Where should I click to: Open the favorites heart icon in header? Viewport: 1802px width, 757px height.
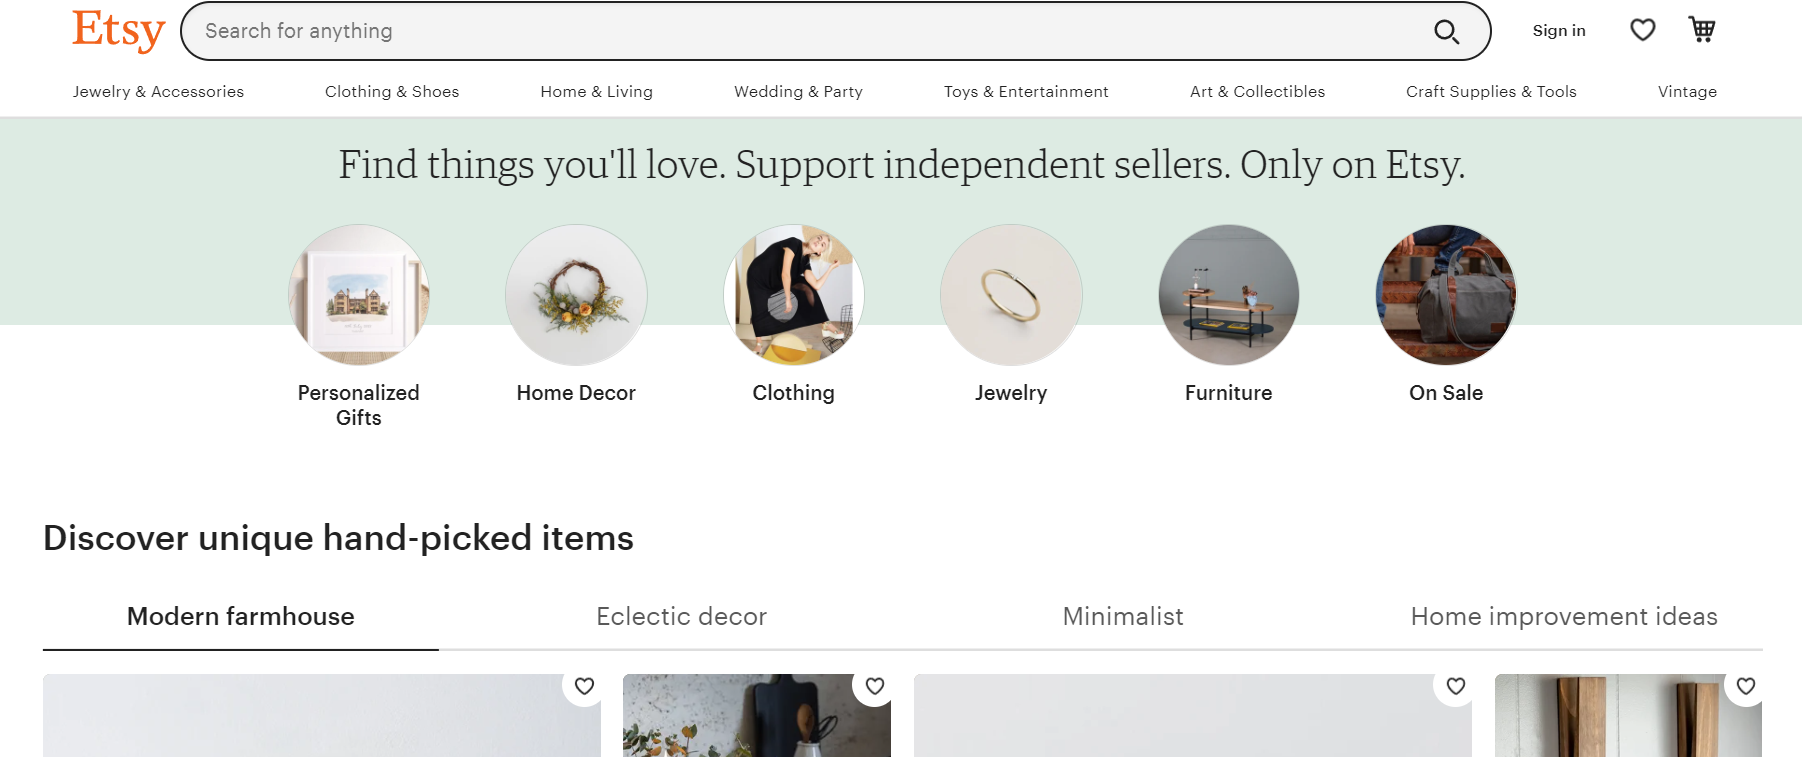(x=1642, y=30)
